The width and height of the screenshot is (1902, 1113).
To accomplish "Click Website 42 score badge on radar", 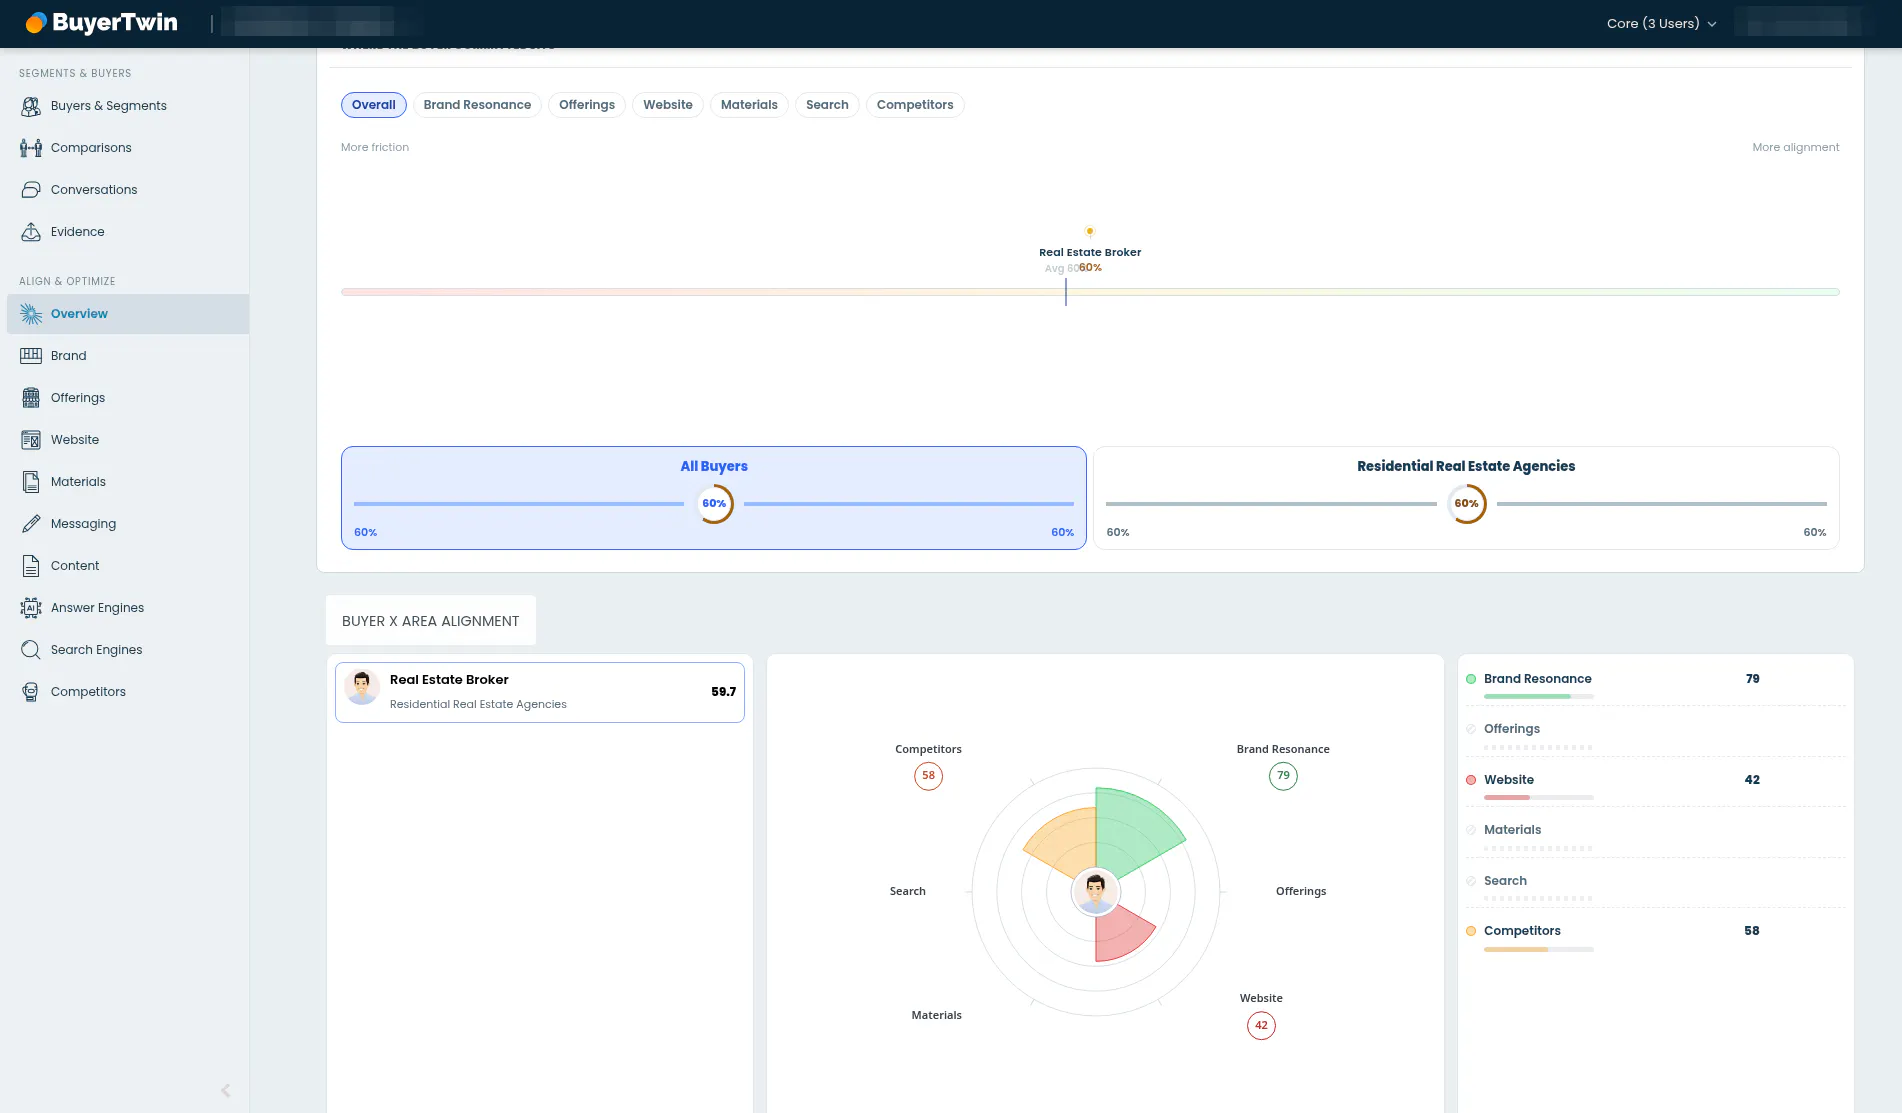I will point(1261,1025).
